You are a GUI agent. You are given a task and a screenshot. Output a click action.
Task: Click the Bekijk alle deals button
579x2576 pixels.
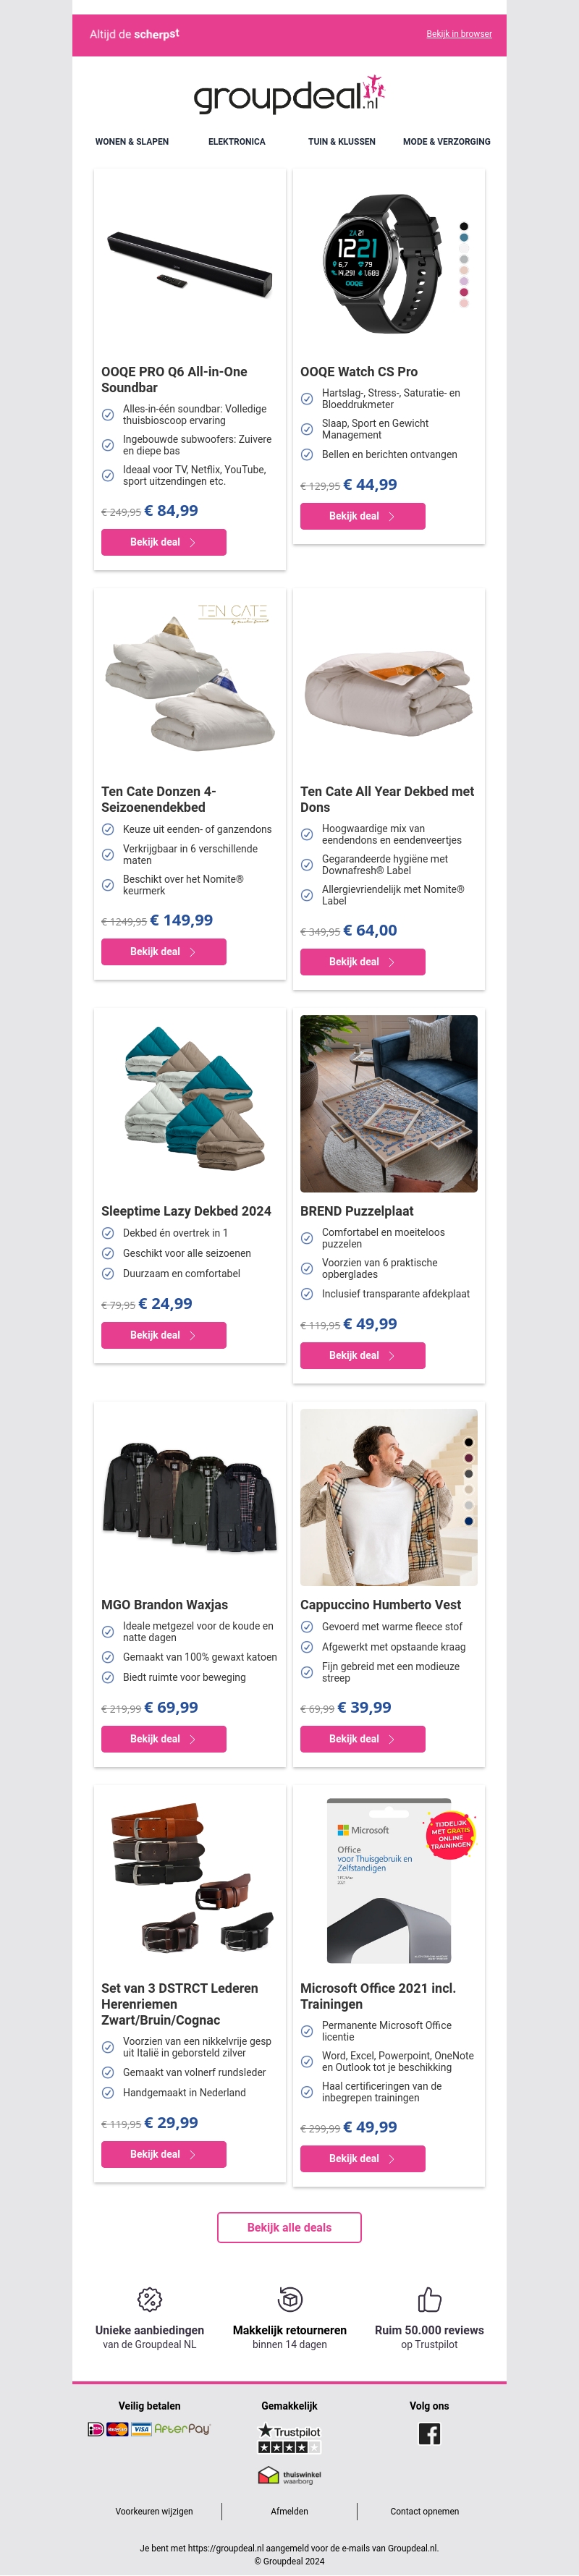click(290, 2227)
